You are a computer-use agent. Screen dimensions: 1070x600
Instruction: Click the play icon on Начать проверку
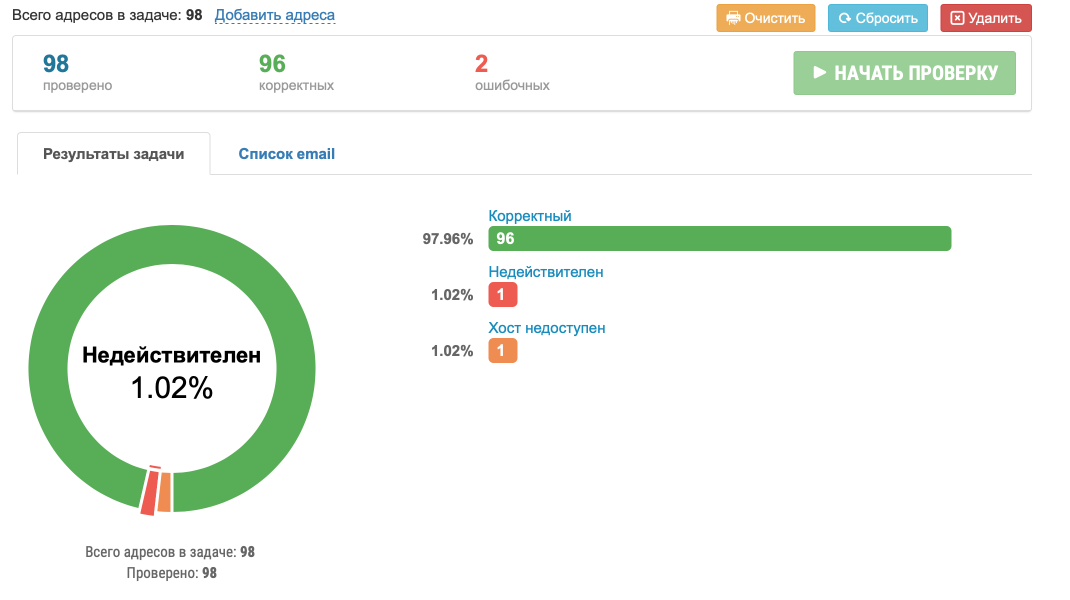point(820,73)
